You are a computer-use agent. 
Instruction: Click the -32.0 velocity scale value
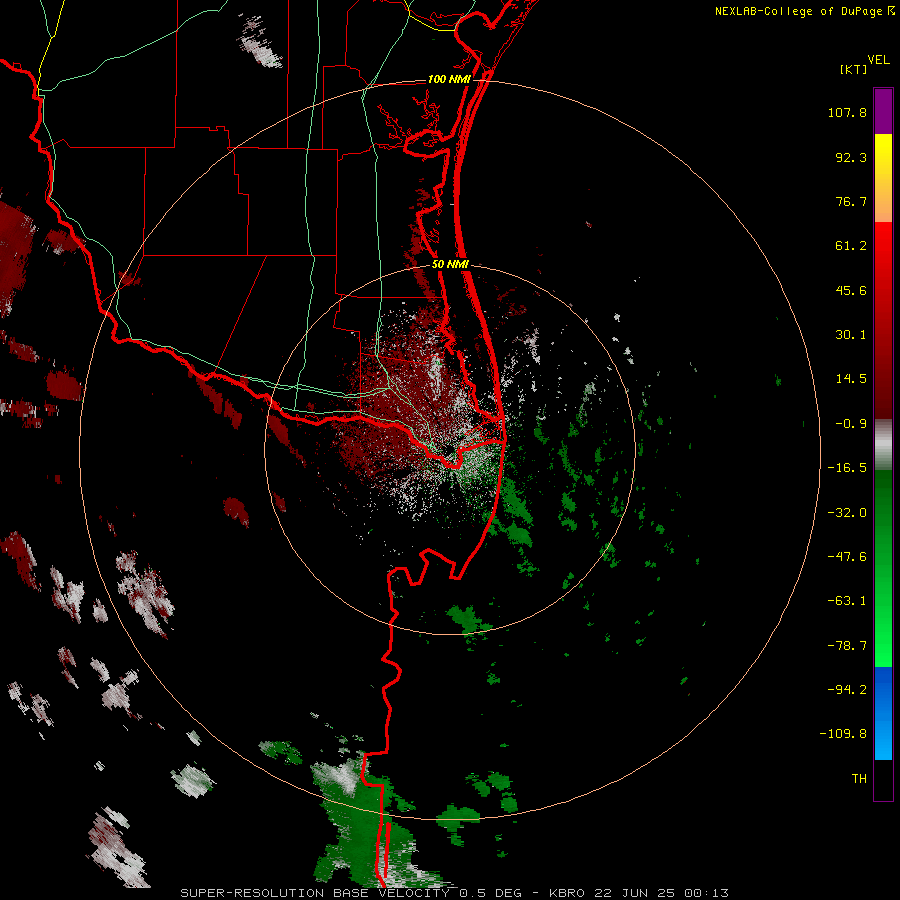pos(847,513)
